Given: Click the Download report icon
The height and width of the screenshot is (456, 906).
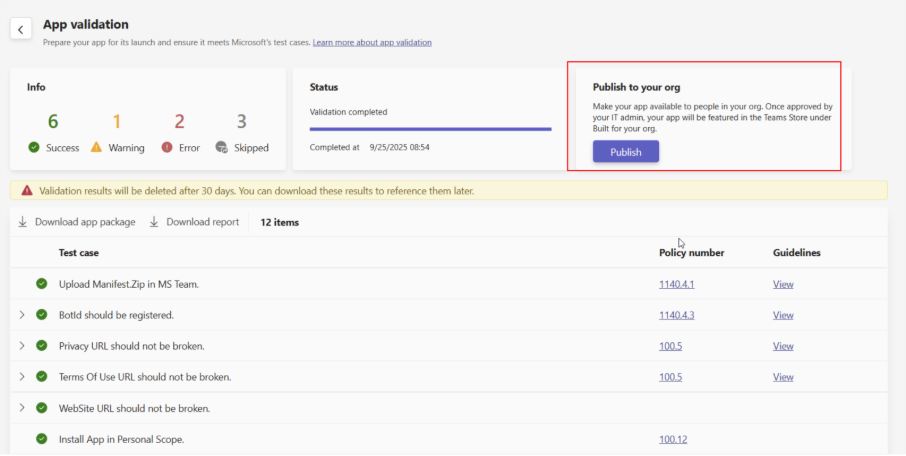Looking at the screenshot, I should [x=155, y=222].
